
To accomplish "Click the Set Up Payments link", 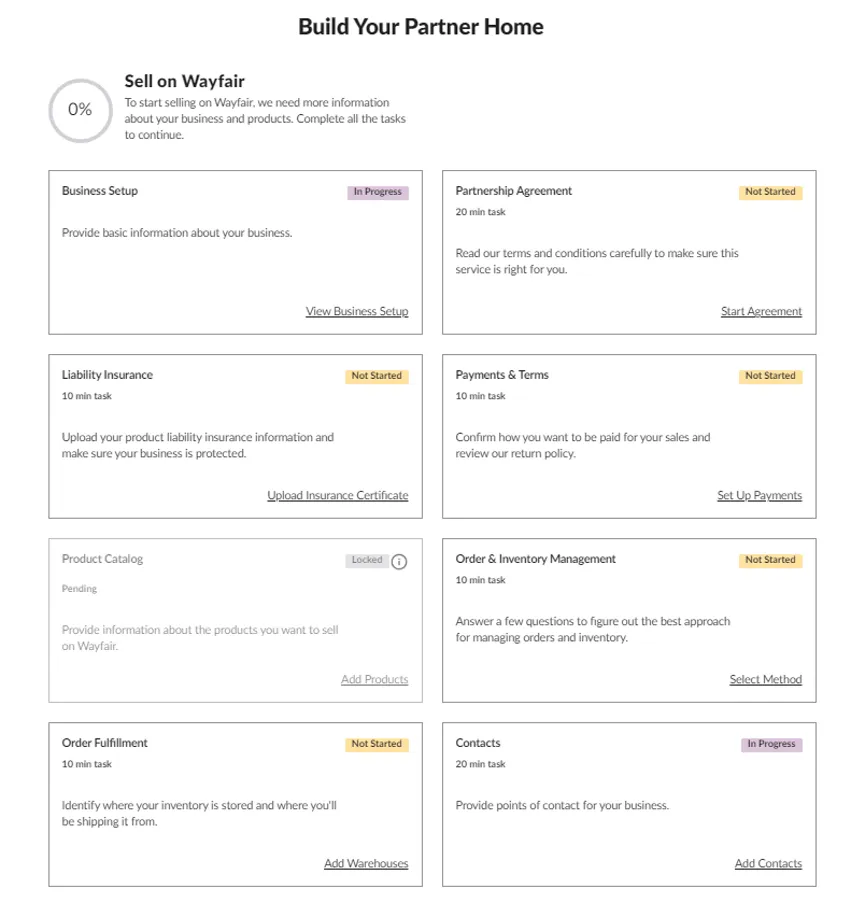I will pyautogui.click(x=759, y=495).
